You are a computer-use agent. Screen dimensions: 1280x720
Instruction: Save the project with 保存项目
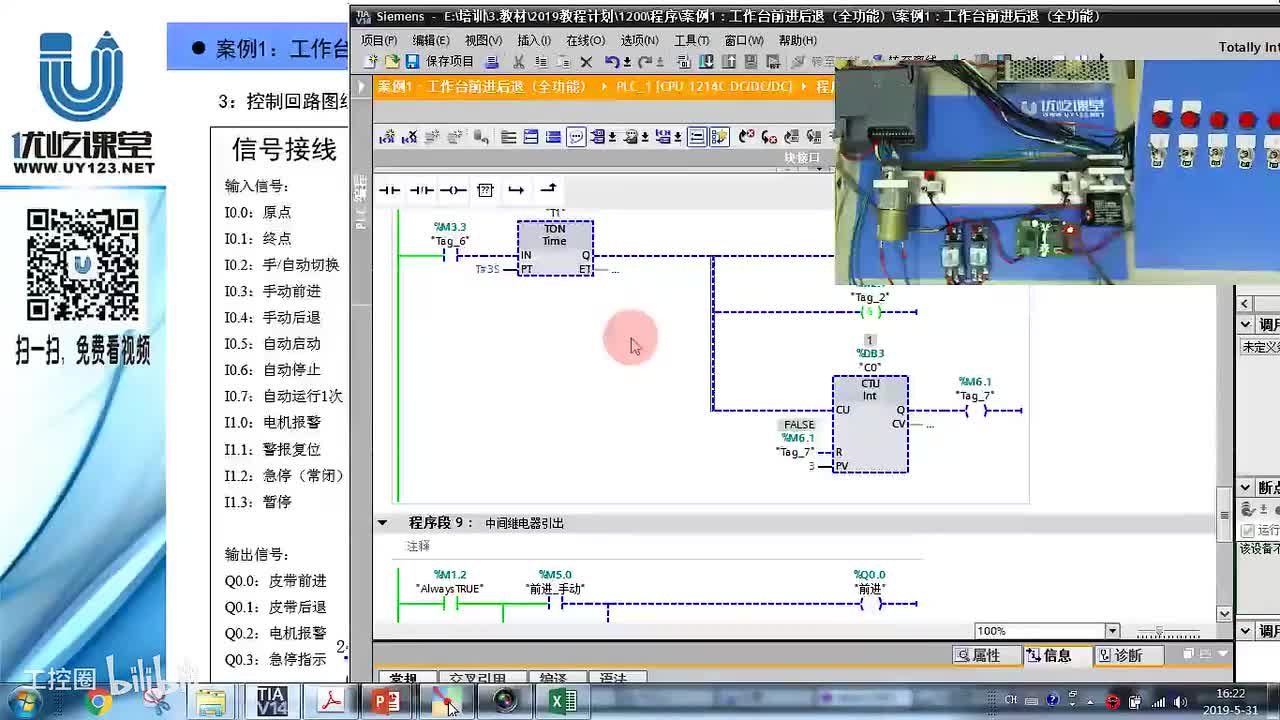click(x=441, y=62)
